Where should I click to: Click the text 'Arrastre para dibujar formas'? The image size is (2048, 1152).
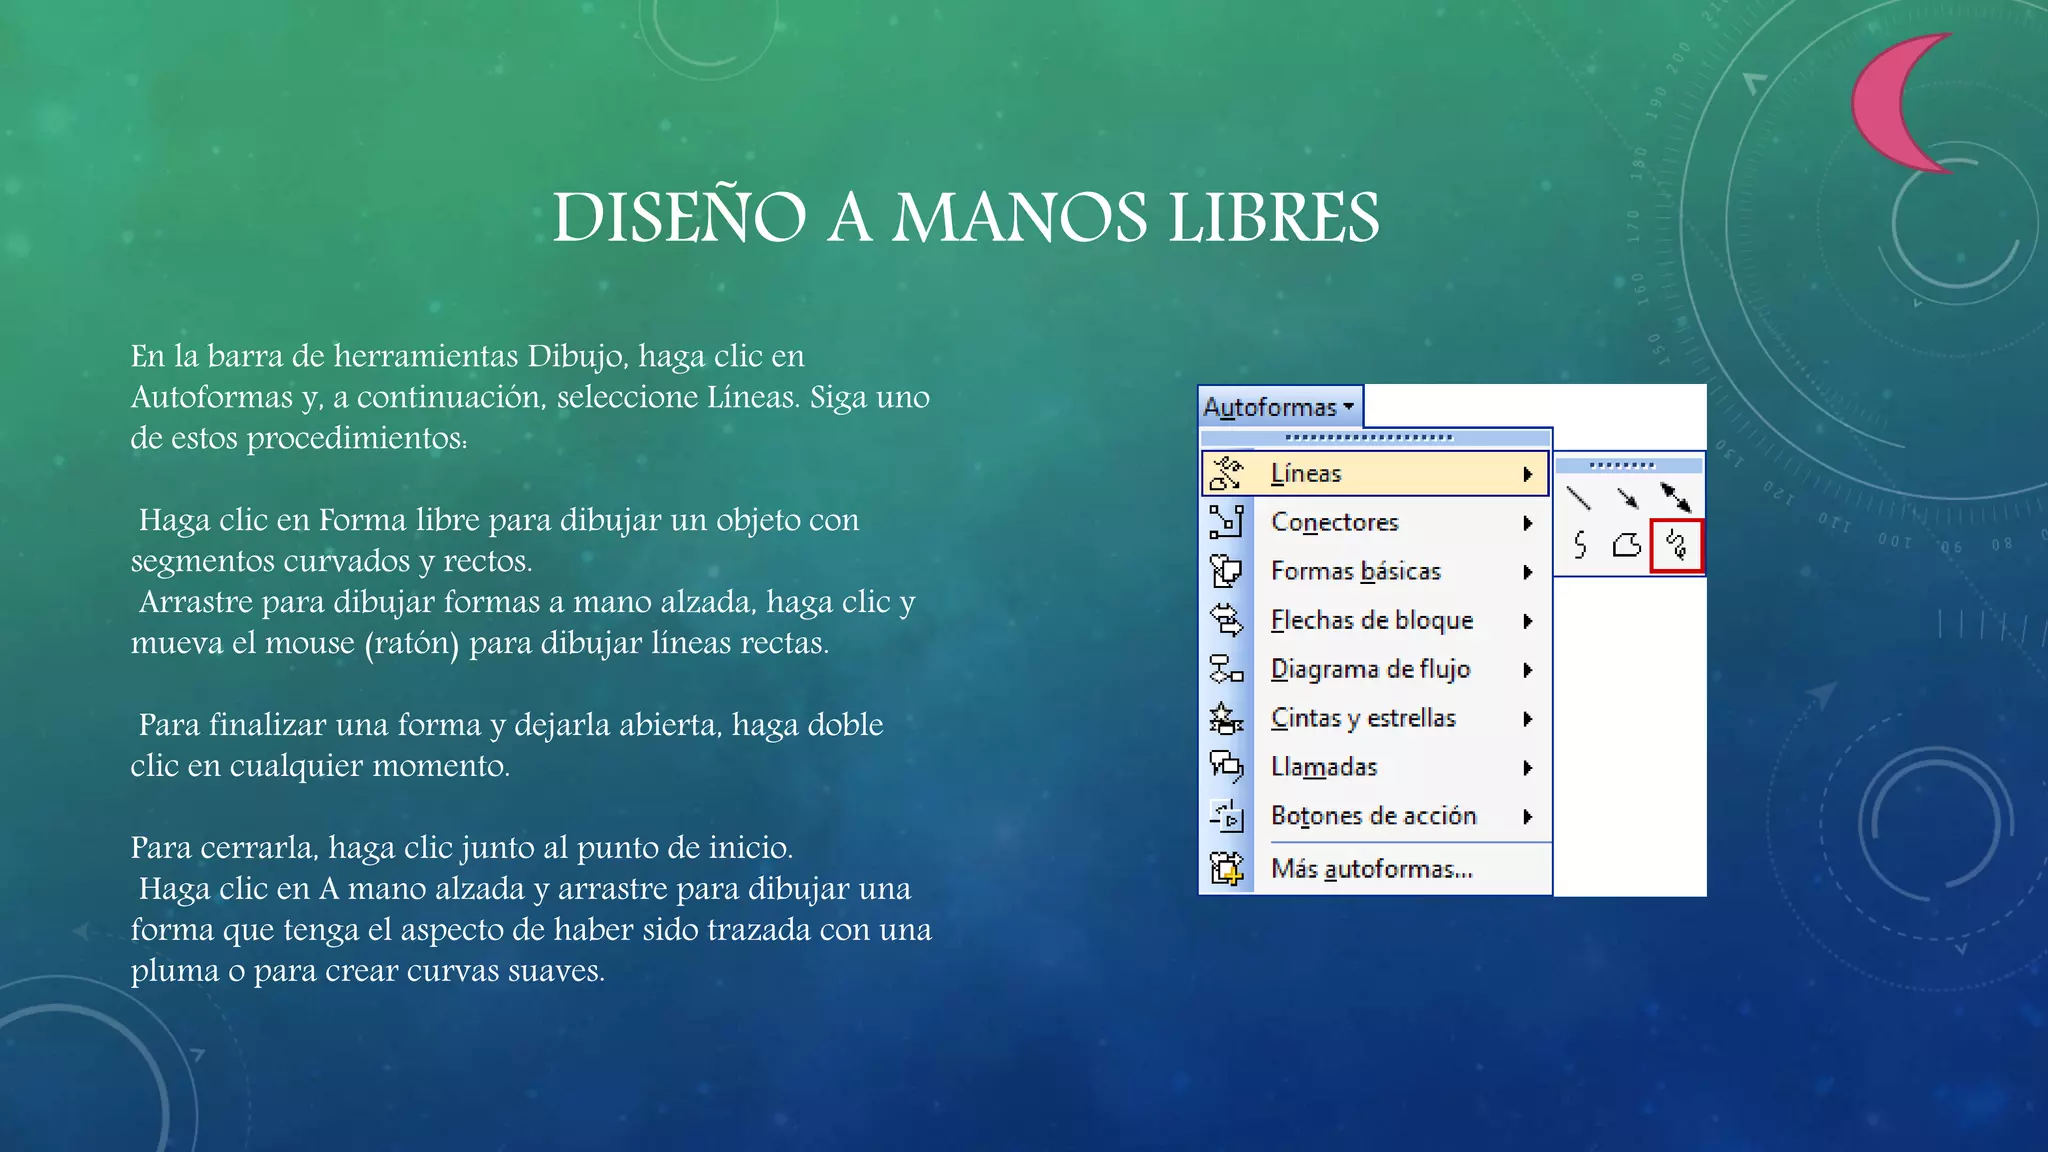tap(523, 622)
